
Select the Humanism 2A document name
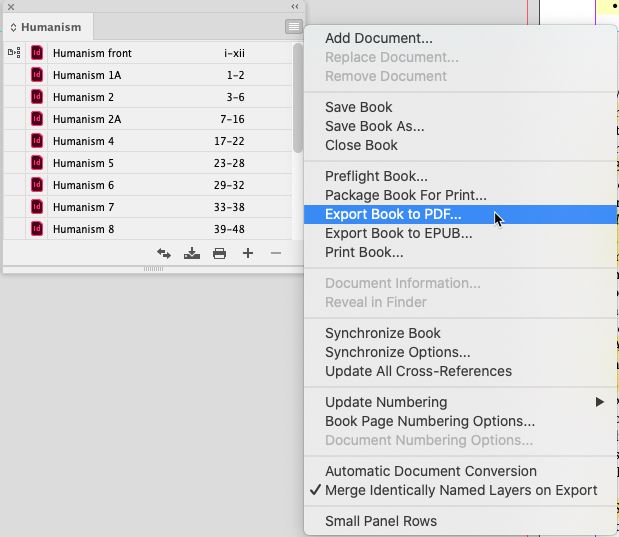point(87,119)
